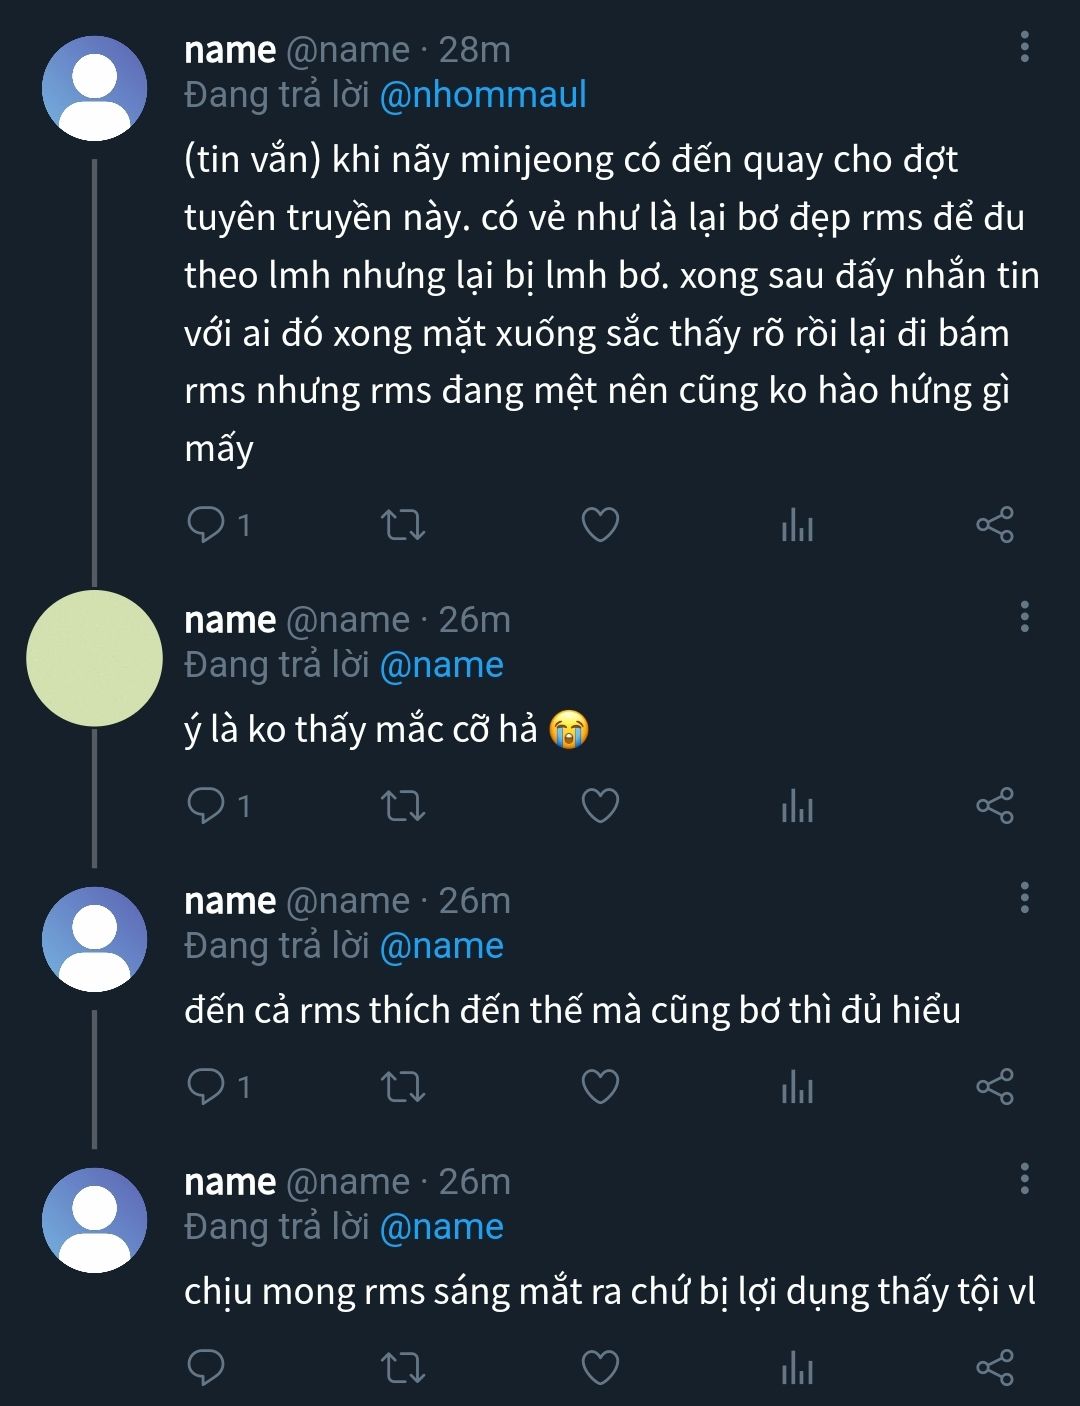
Task: Open the pale green profile avatar
Action: (x=94, y=658)
